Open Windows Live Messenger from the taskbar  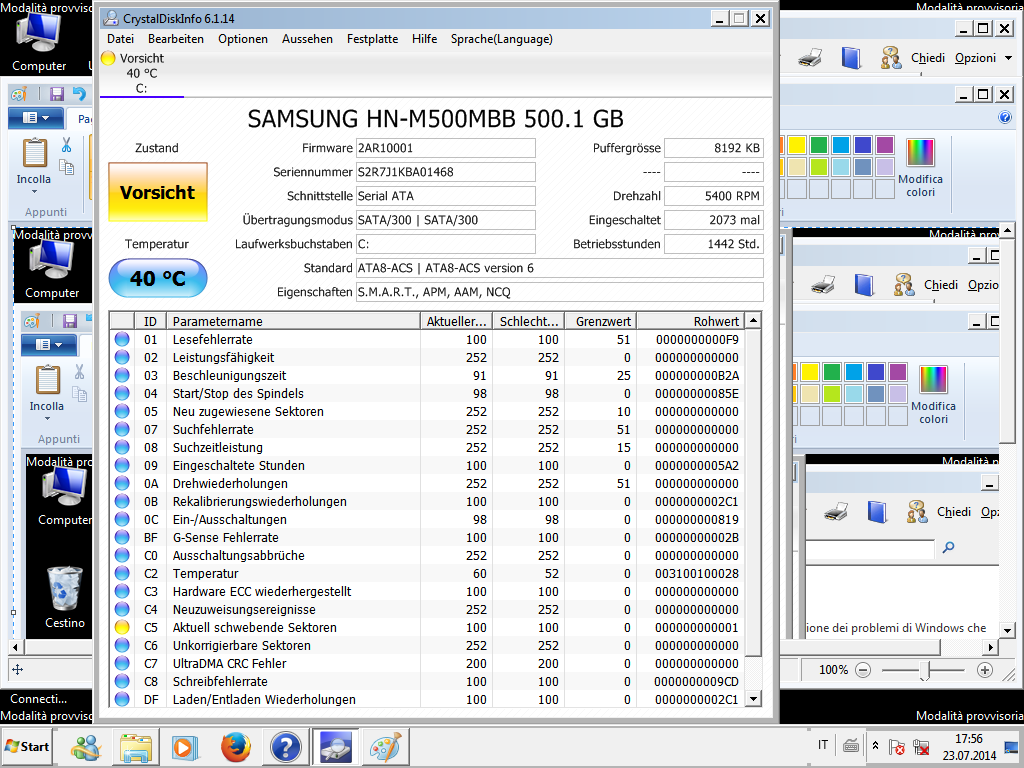tap(86, 747)
